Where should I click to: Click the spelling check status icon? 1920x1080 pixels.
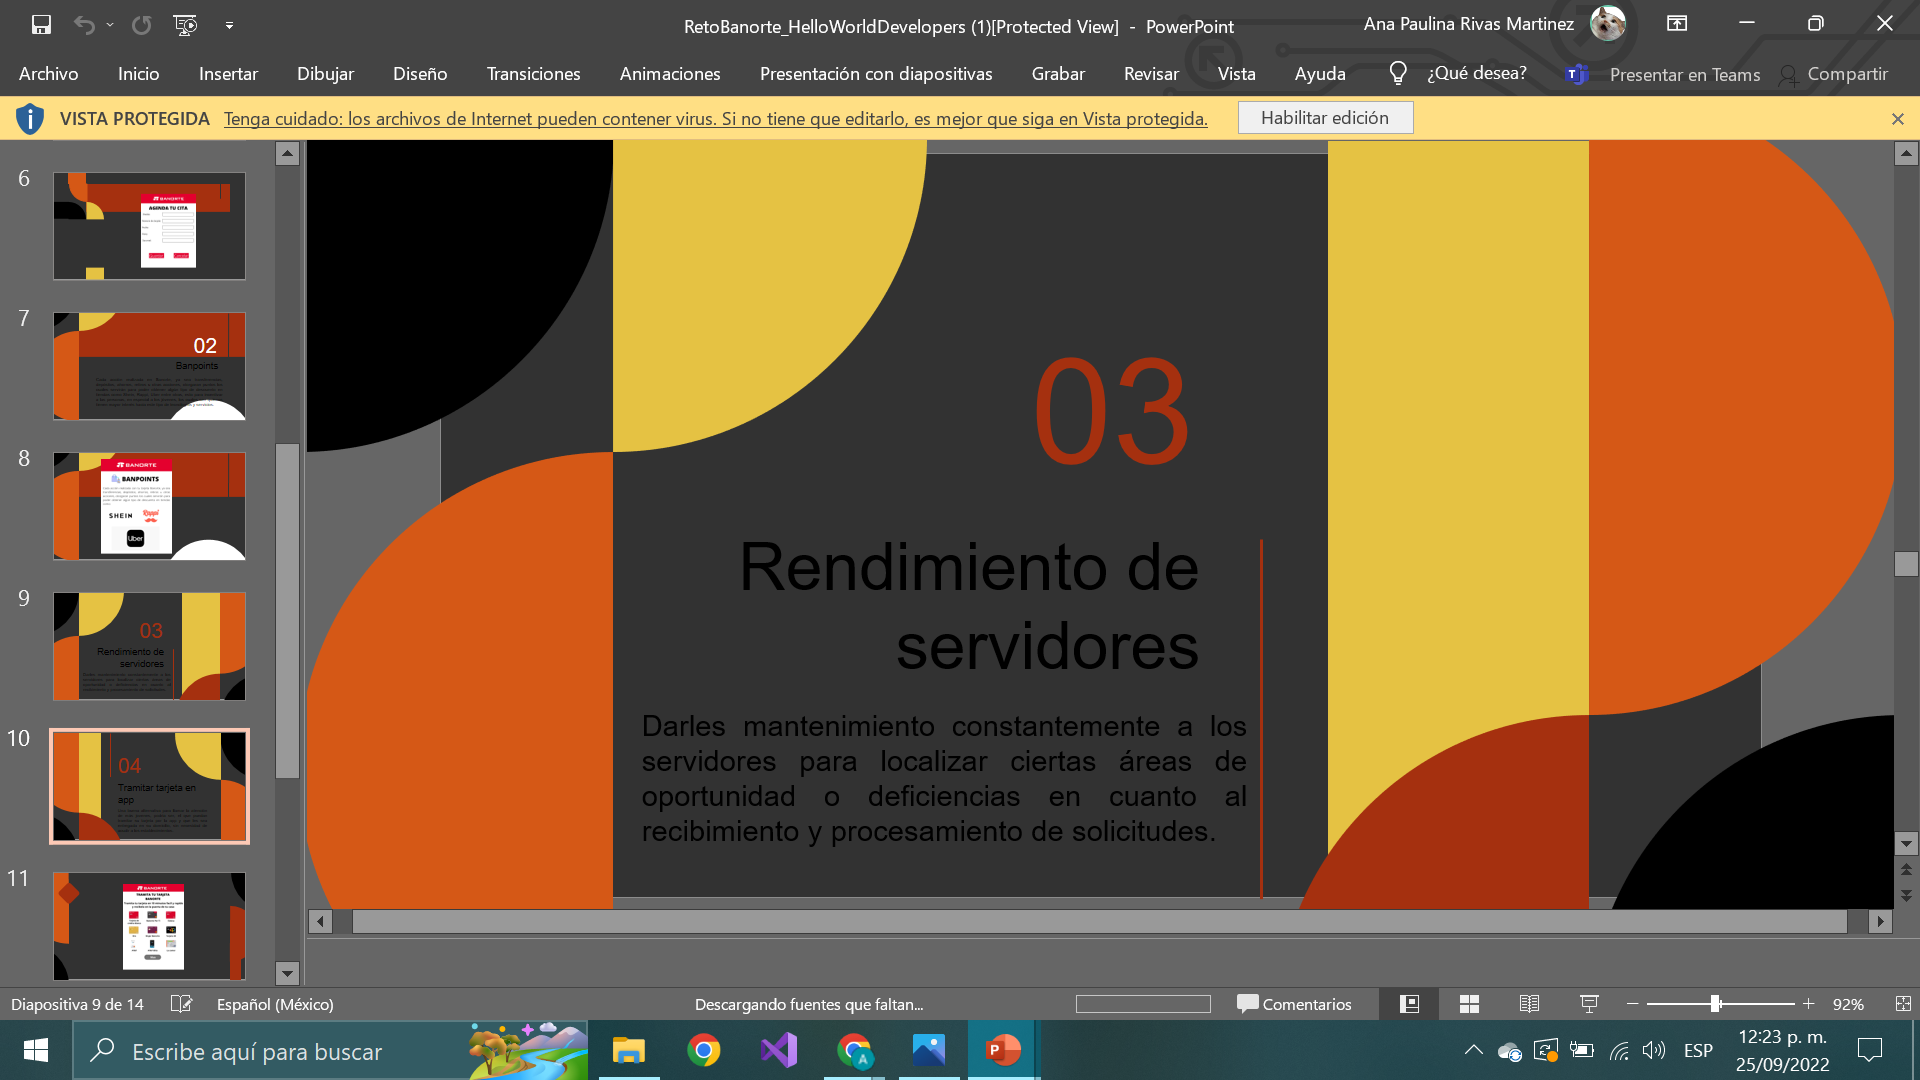(x=181, y=1004)
